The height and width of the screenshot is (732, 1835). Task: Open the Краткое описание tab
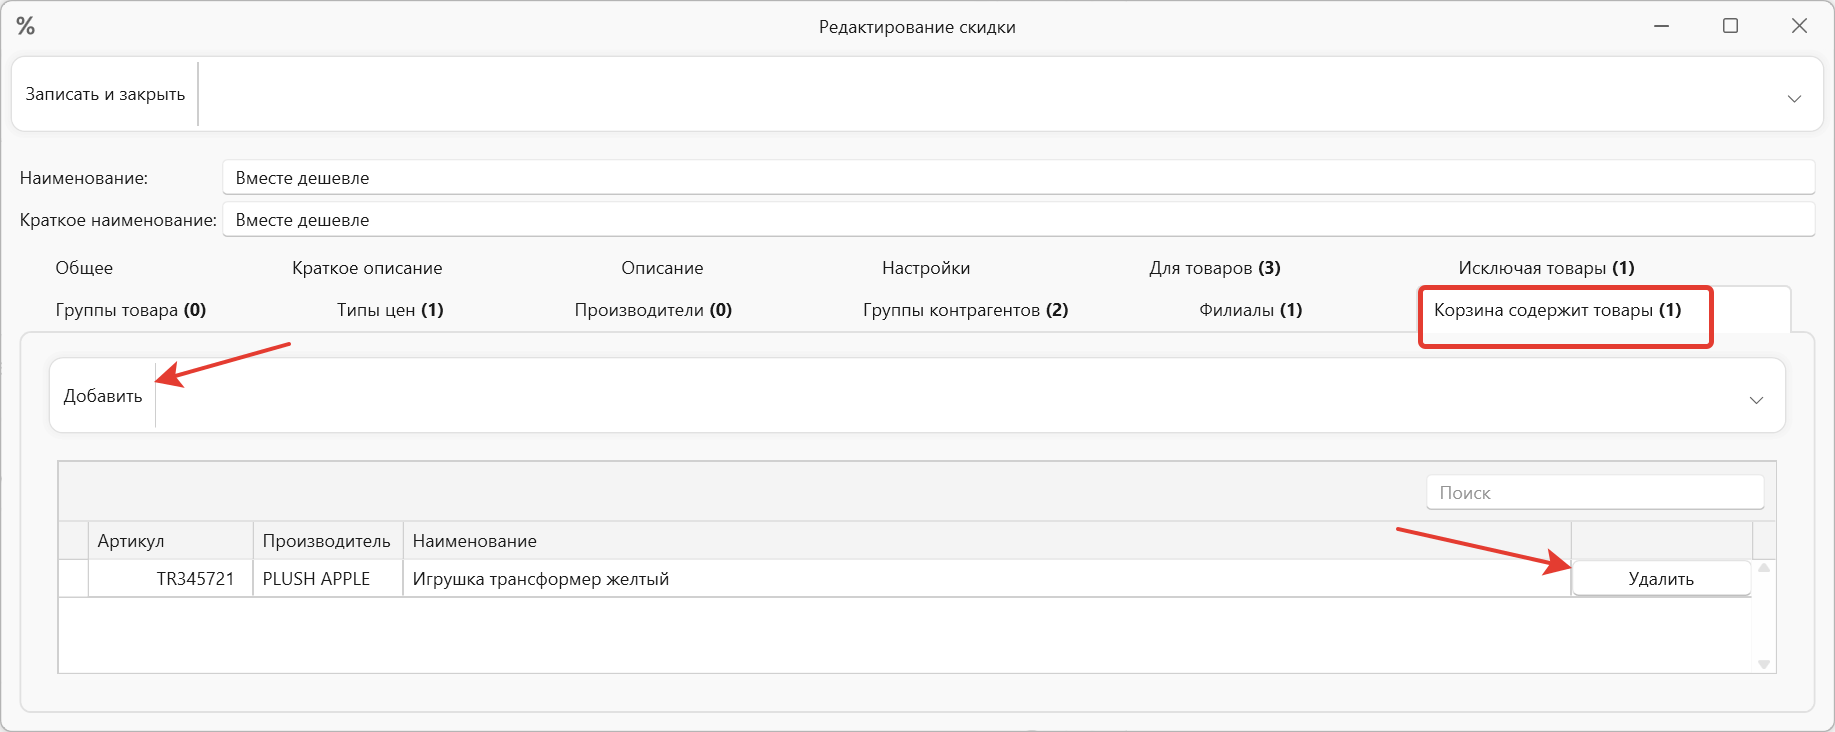(x=367, y=268)
